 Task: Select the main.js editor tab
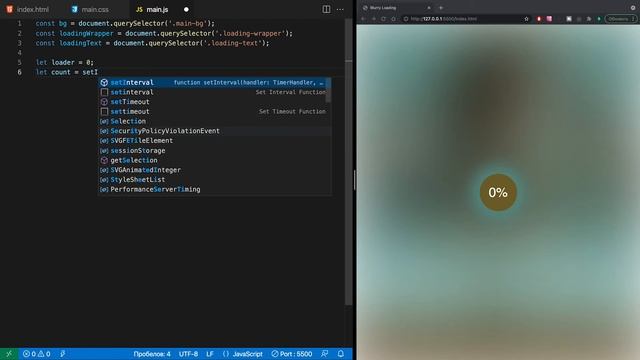157,9
